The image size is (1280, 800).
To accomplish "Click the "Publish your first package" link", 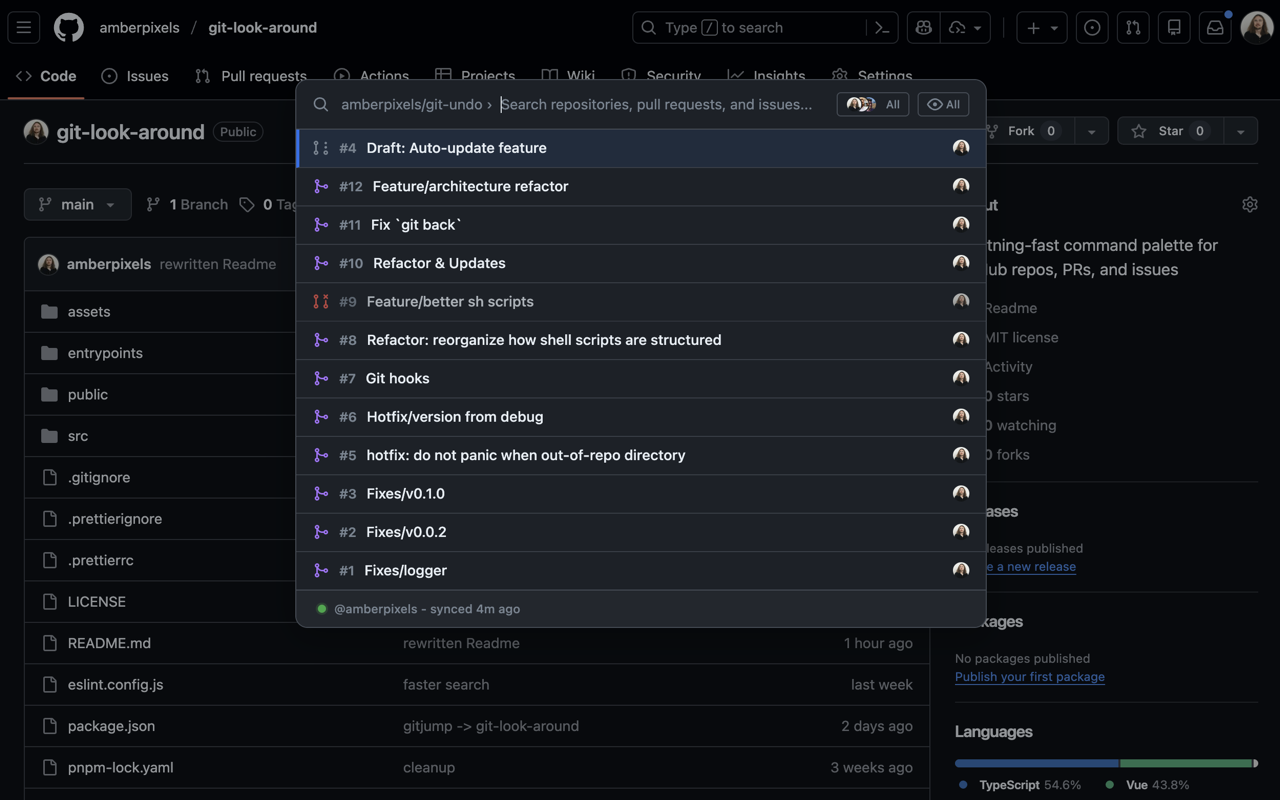I will pyautogui.click(x=1029, y=677).
